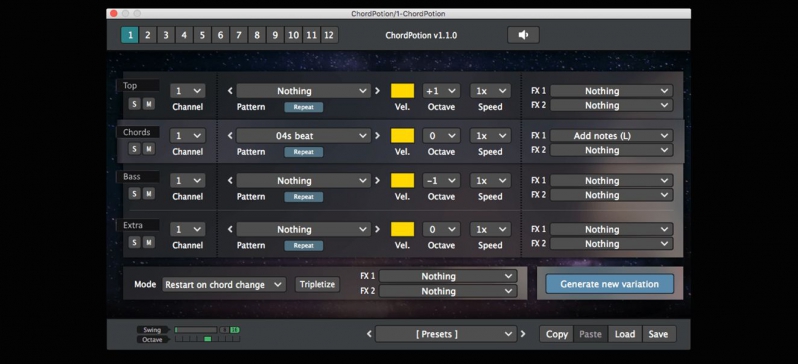Viewport: 798px width, 364px height.
Task: Open the 'Restart on chord change' Mode dropdown
Action: 224,284
